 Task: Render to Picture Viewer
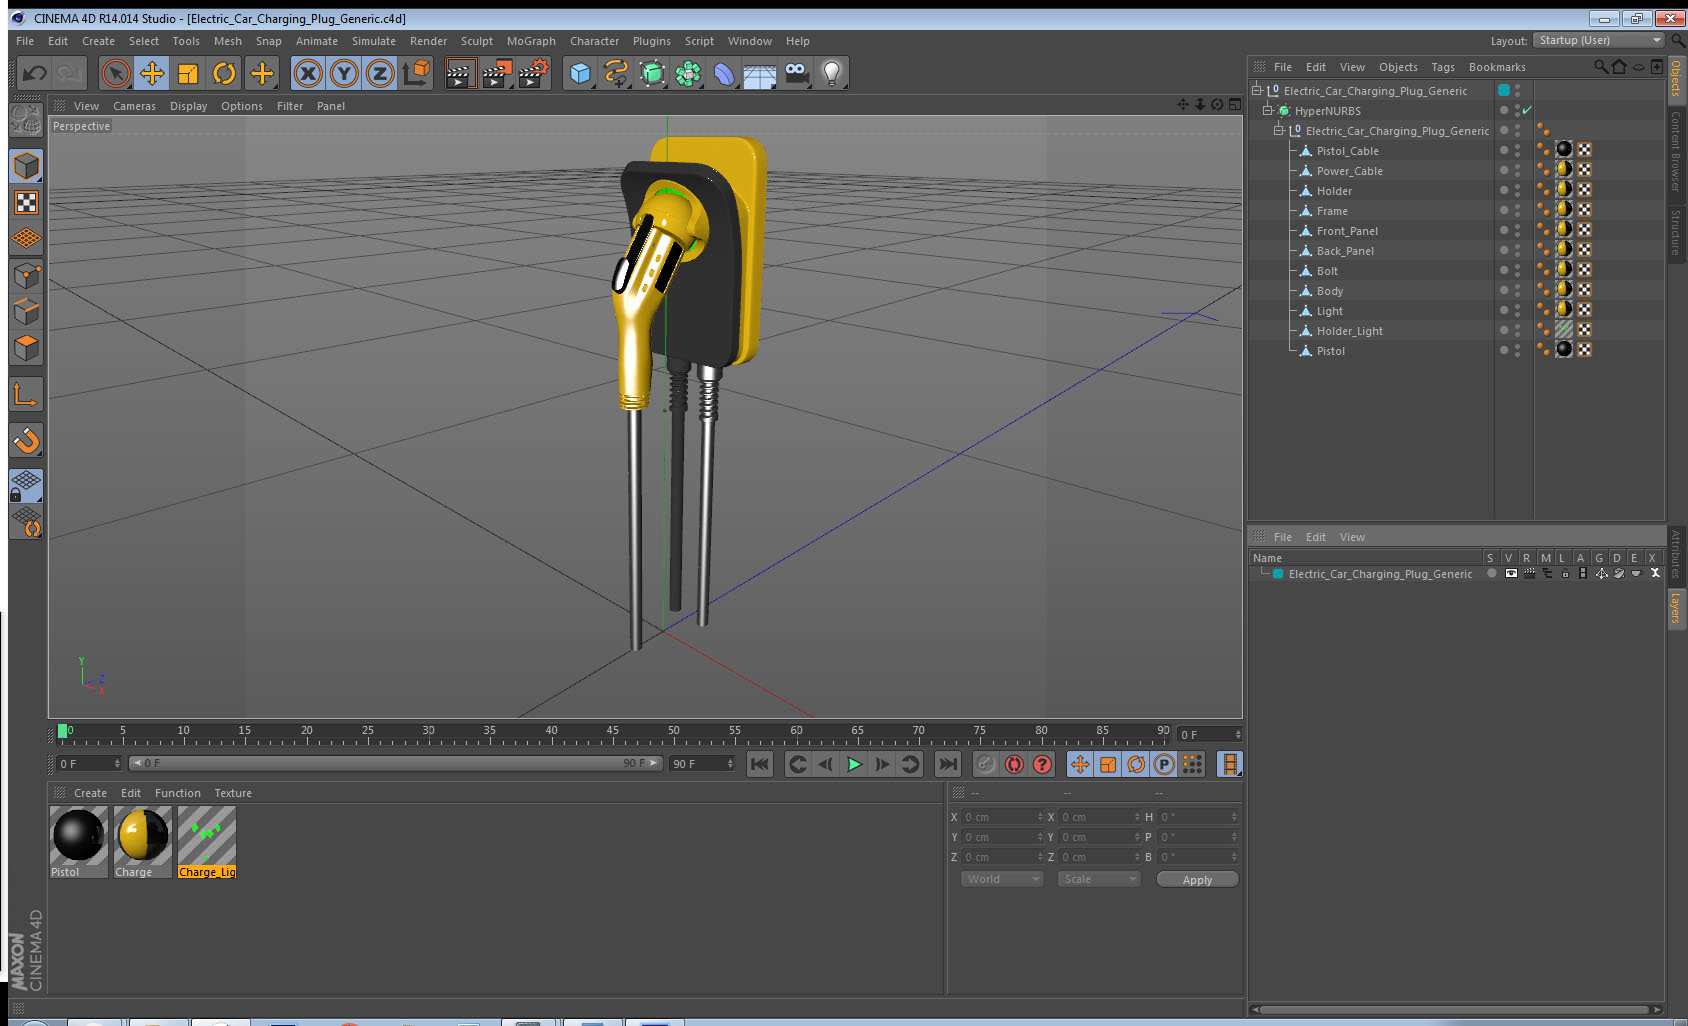pos(496,73)
